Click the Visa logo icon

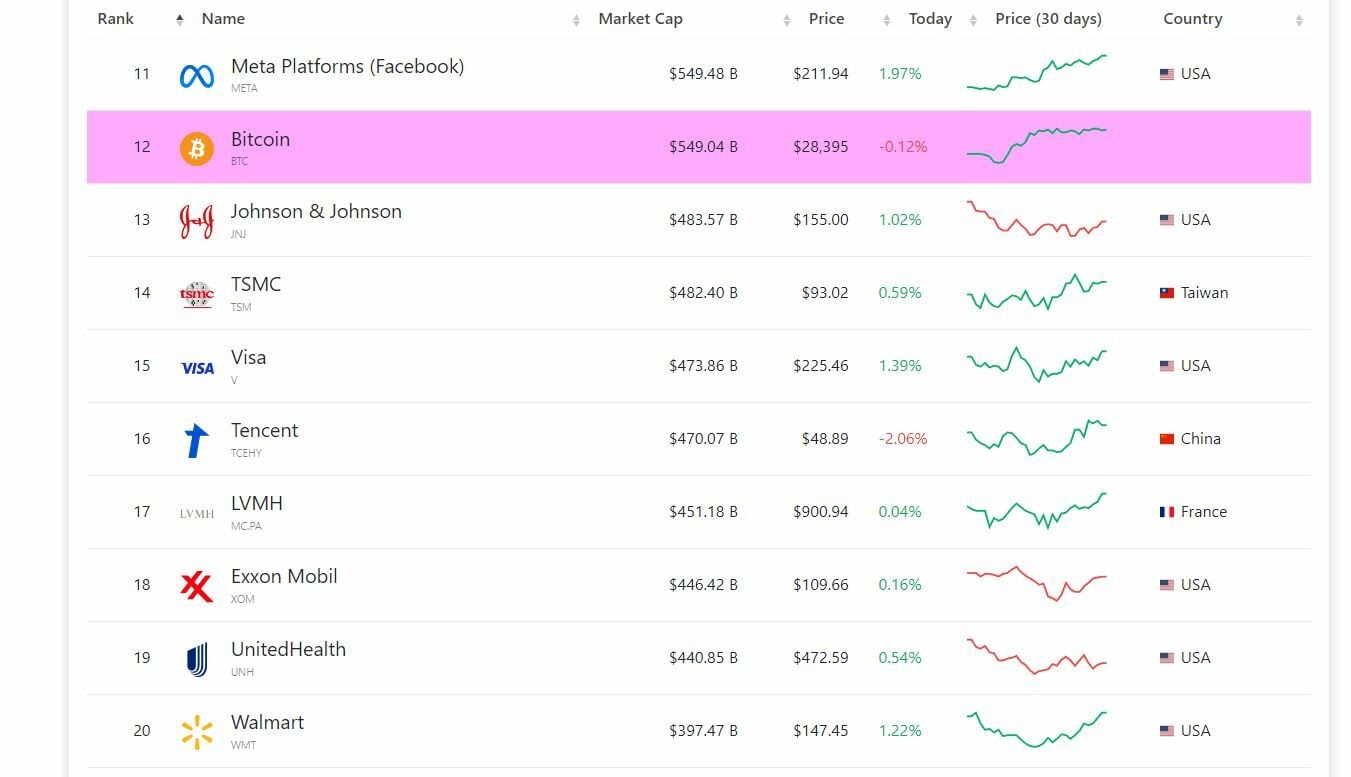click(x=196, y=367)
